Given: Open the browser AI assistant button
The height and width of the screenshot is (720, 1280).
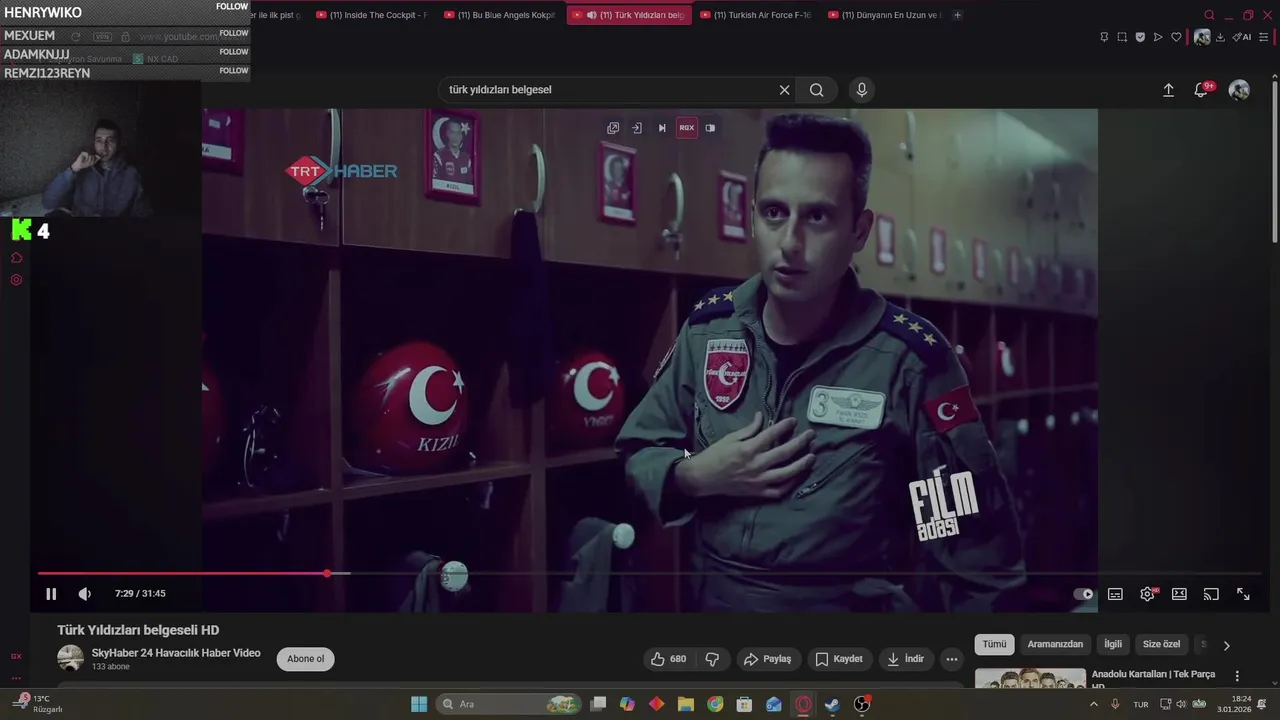Looking at the screenshot, I should (x=1243, y=37).
